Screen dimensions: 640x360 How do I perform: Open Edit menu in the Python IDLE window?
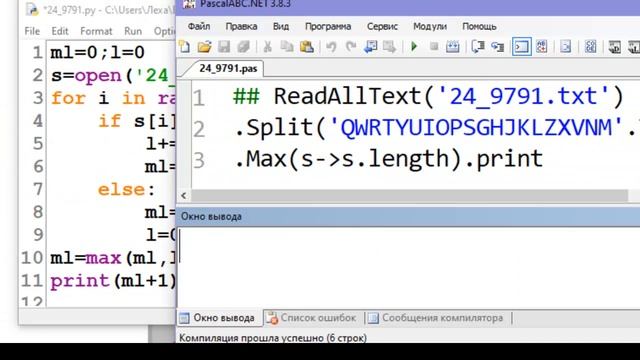60,31
